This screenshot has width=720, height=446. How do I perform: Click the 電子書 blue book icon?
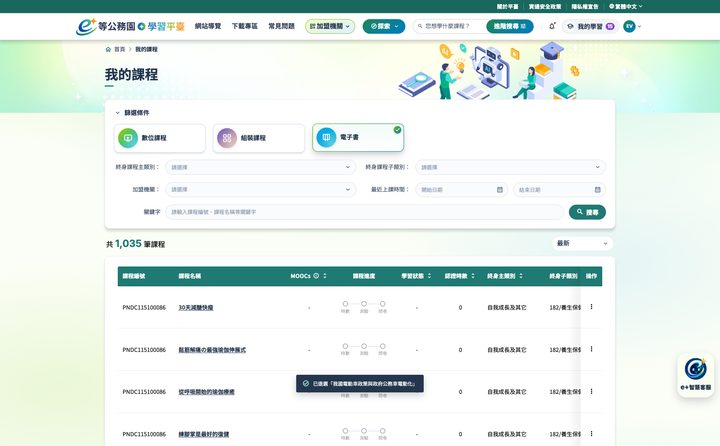point(326,137)
